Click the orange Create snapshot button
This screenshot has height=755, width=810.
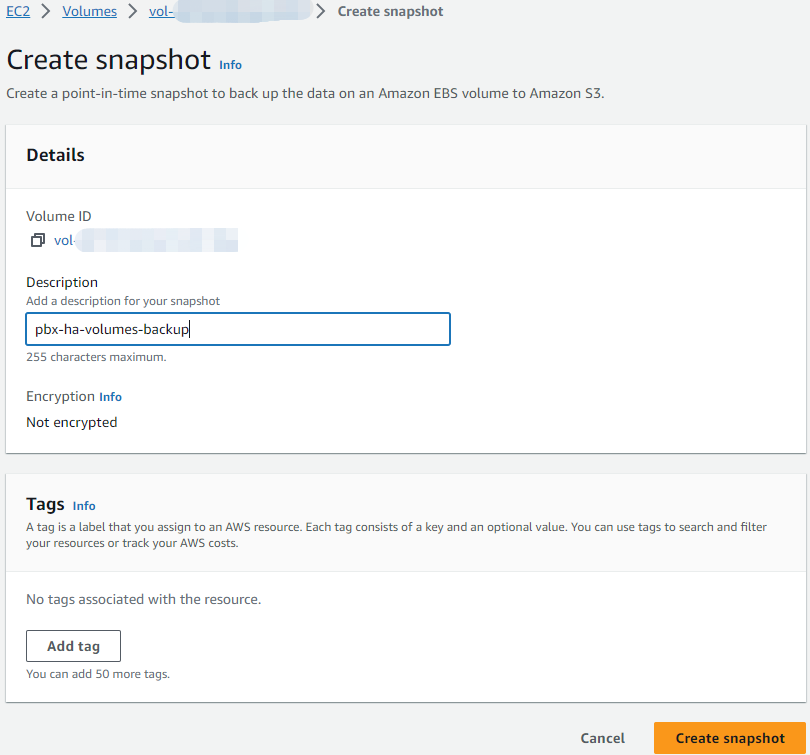point(729,738)
